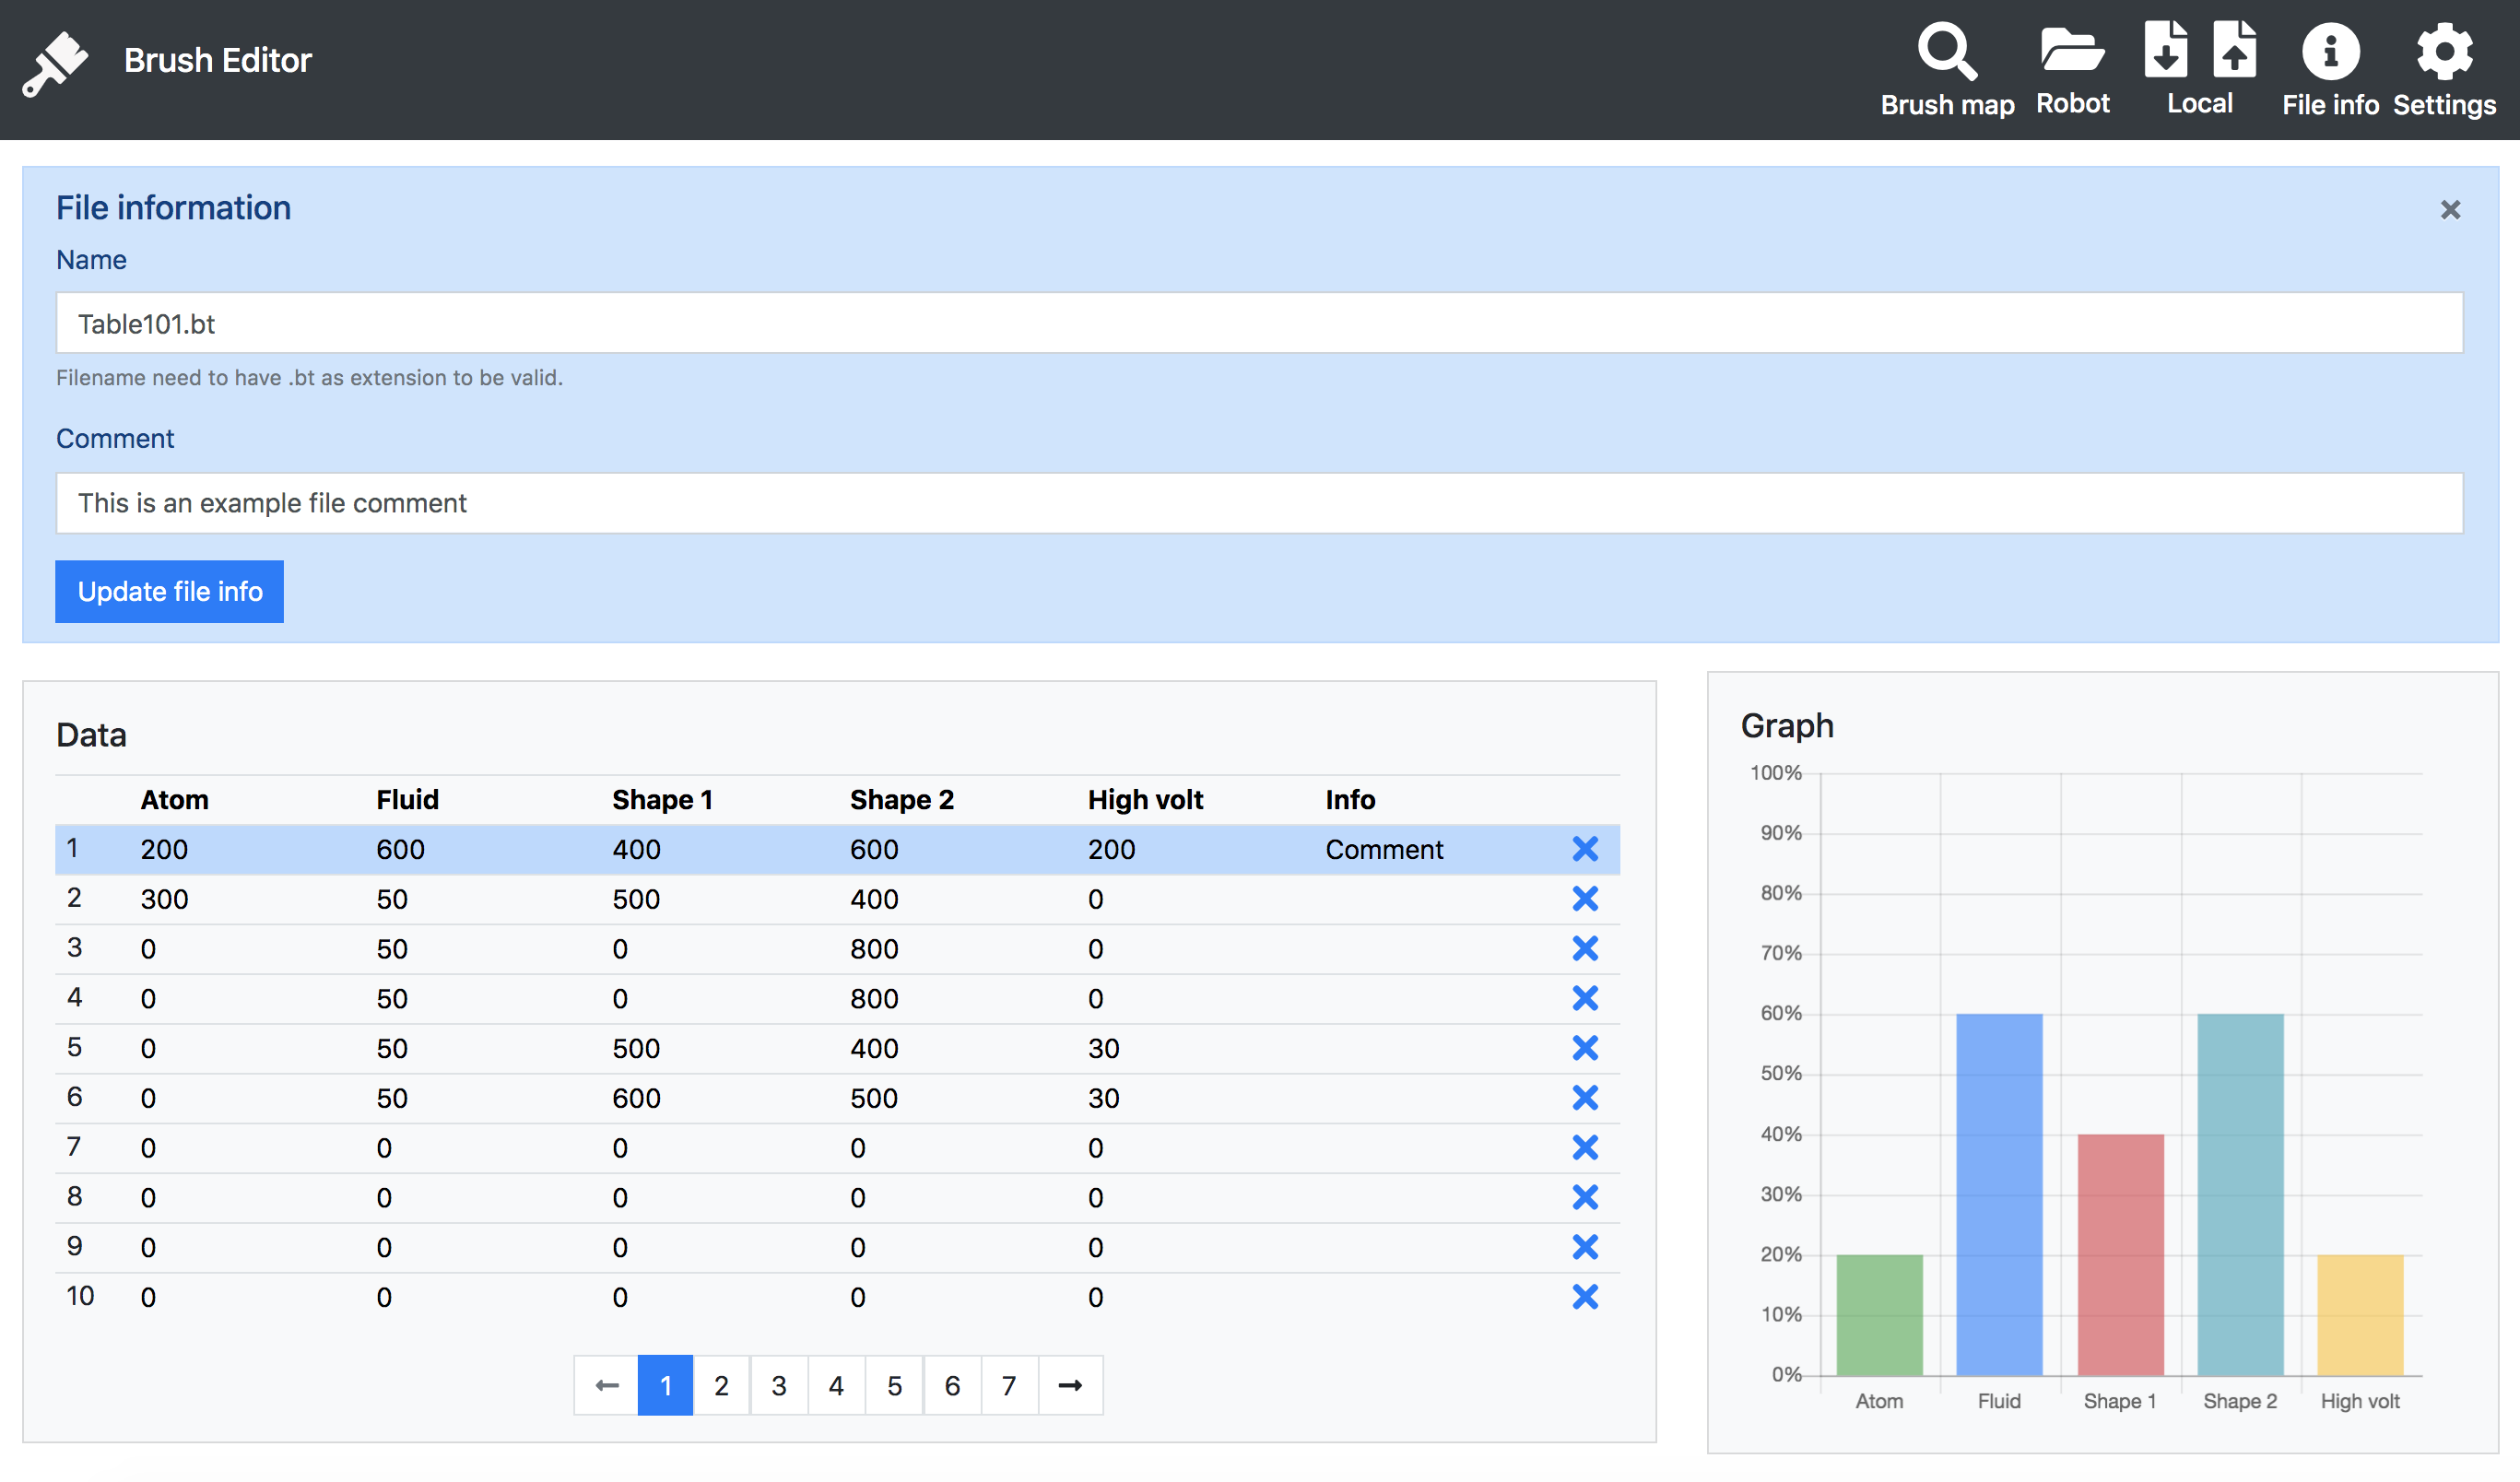Delete row 8 with the X icon
The height and width of the screenshot is (1482, 2520).
(x=1584, y=1197)
